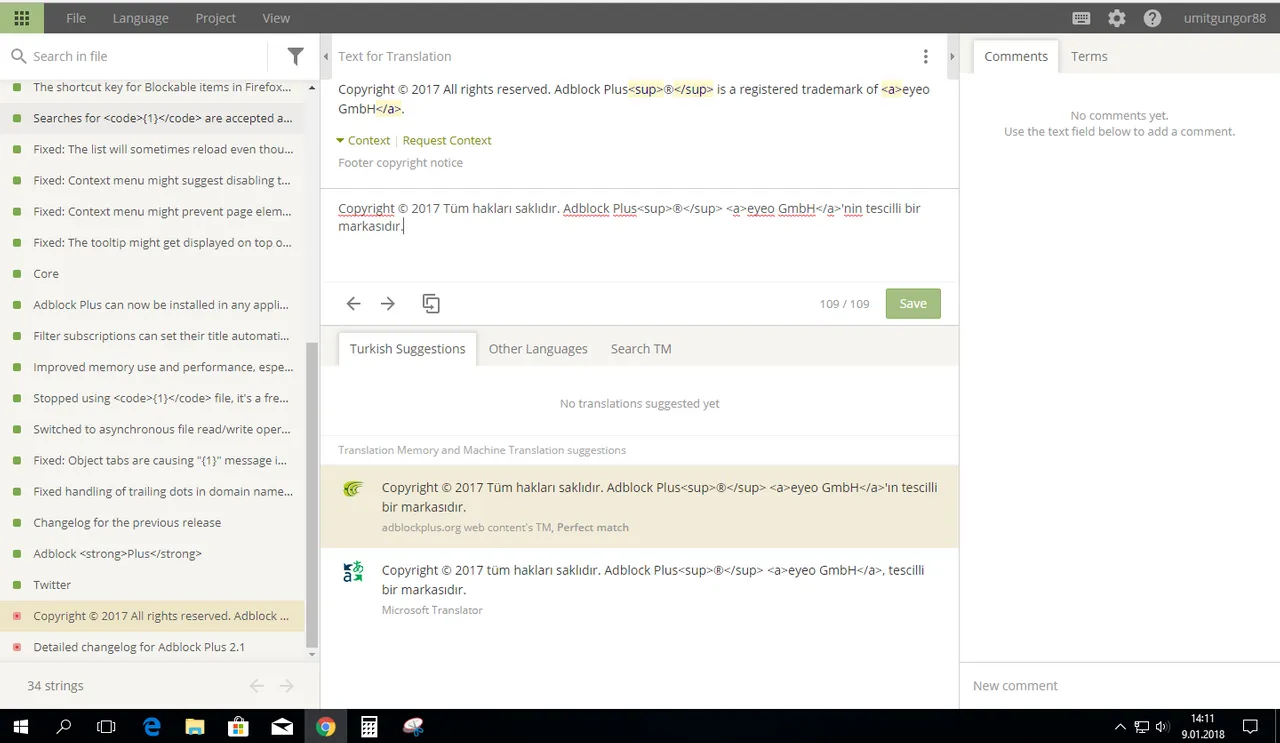
Task: Select string 'Improved memory use and performance'
Action: click(152, 366)
